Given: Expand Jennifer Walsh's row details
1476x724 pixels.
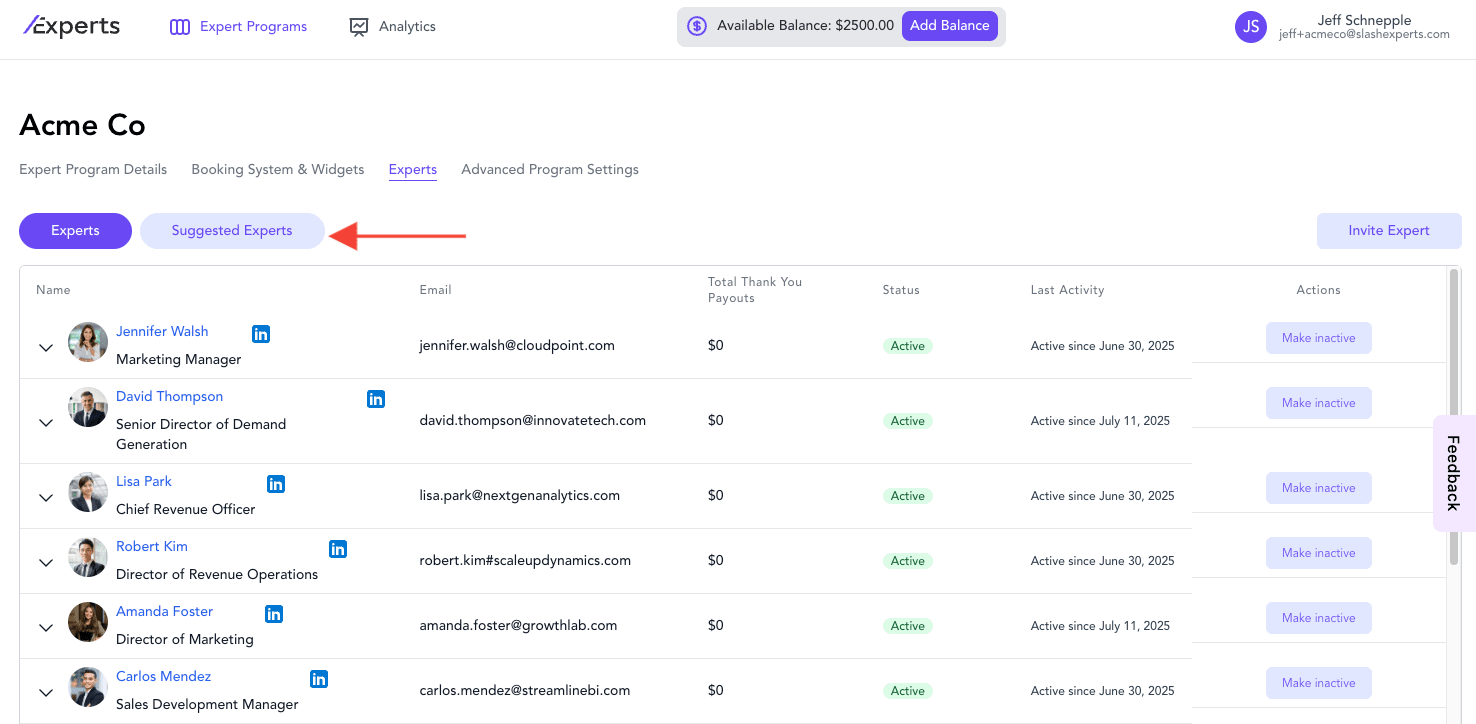Looking at the screenshot, I should pos(45,347).
